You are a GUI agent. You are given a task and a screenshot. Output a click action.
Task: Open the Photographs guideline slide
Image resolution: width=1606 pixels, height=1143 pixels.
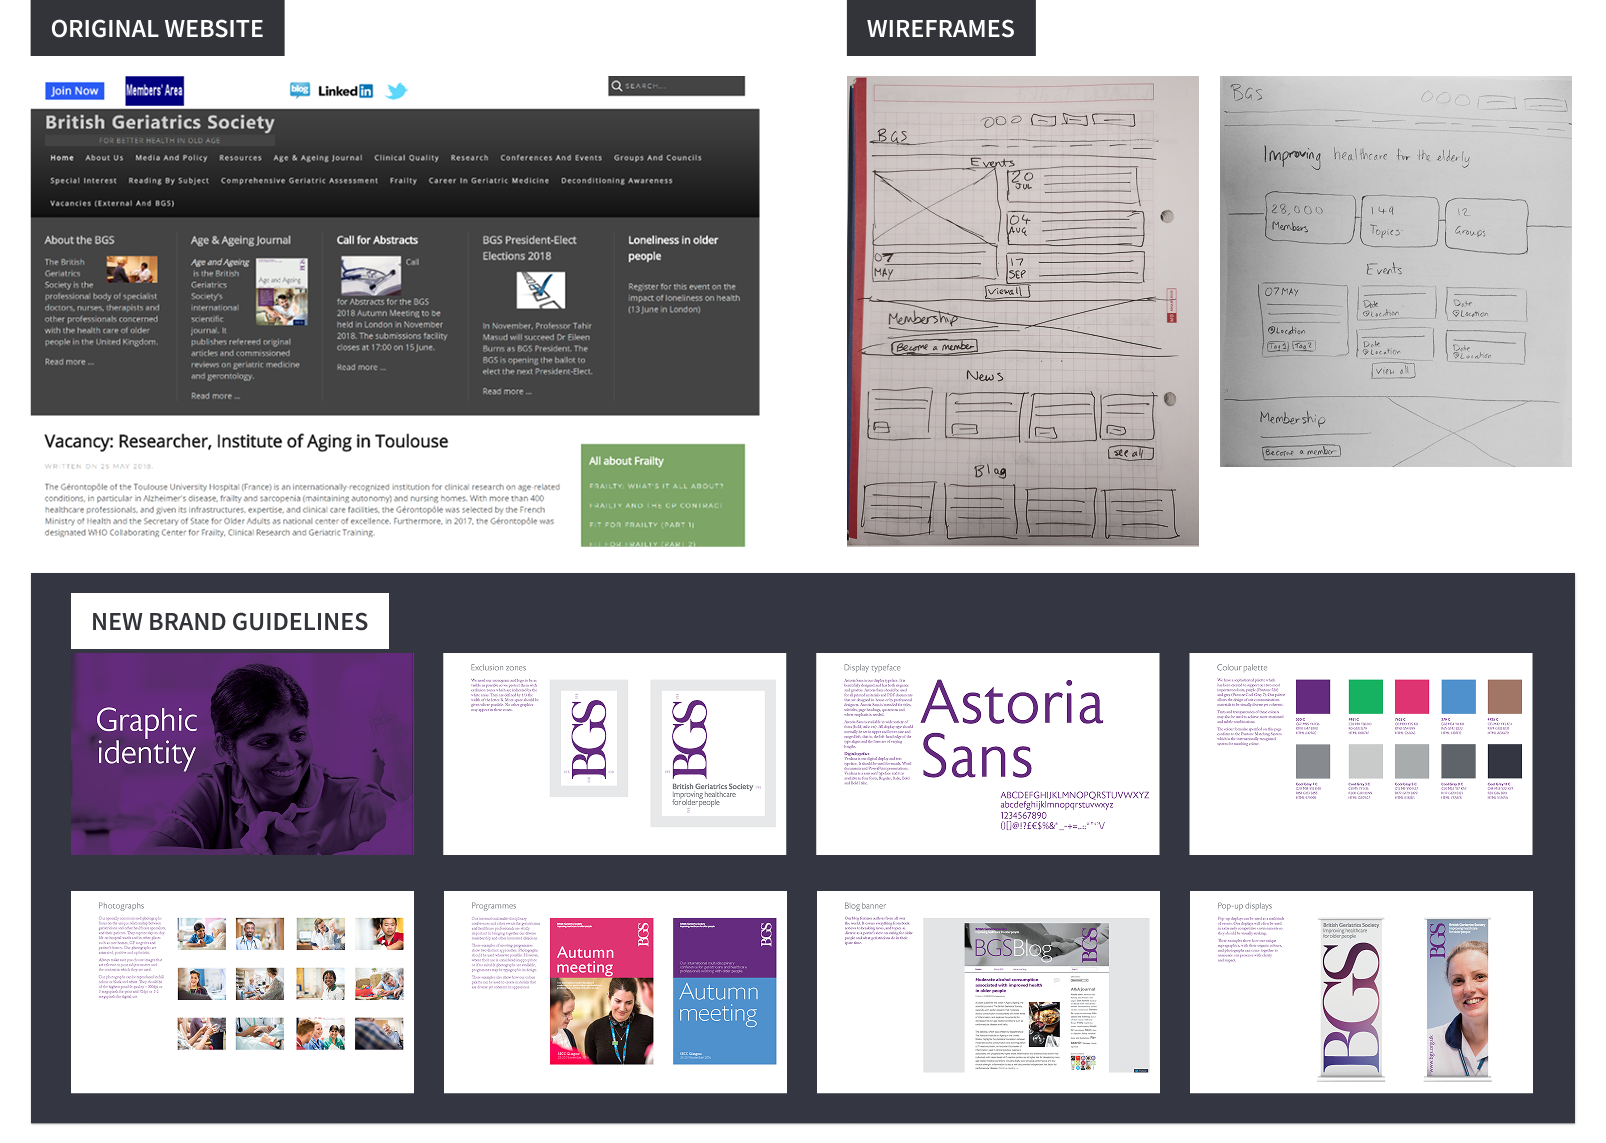click(x=242, y=992)
